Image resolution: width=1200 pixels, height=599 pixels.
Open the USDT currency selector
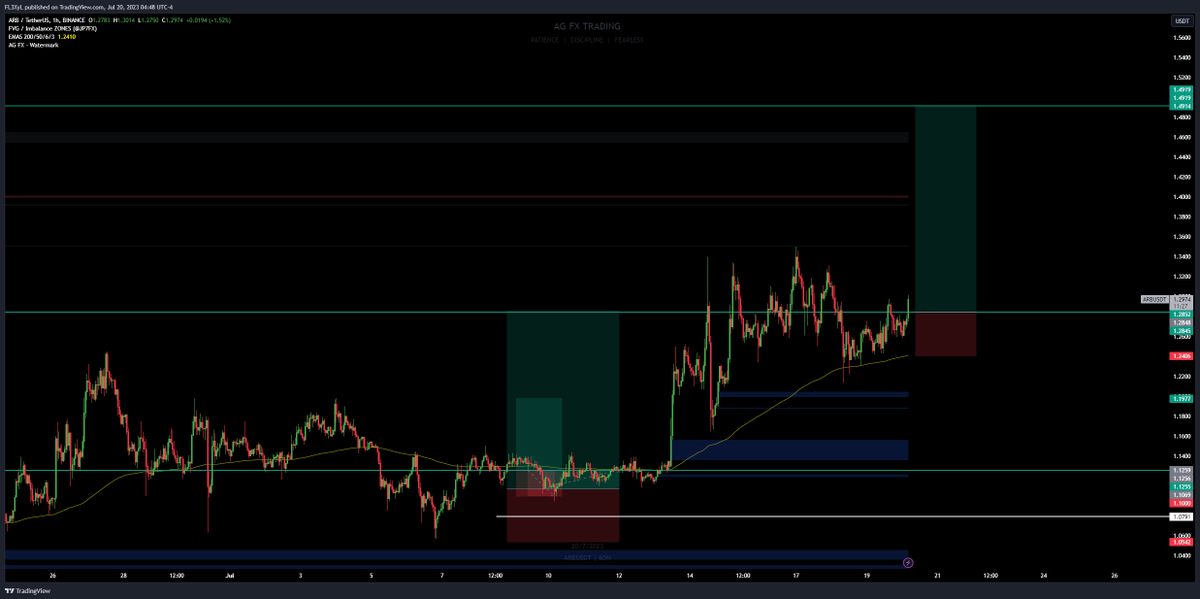pos(1181,21)
